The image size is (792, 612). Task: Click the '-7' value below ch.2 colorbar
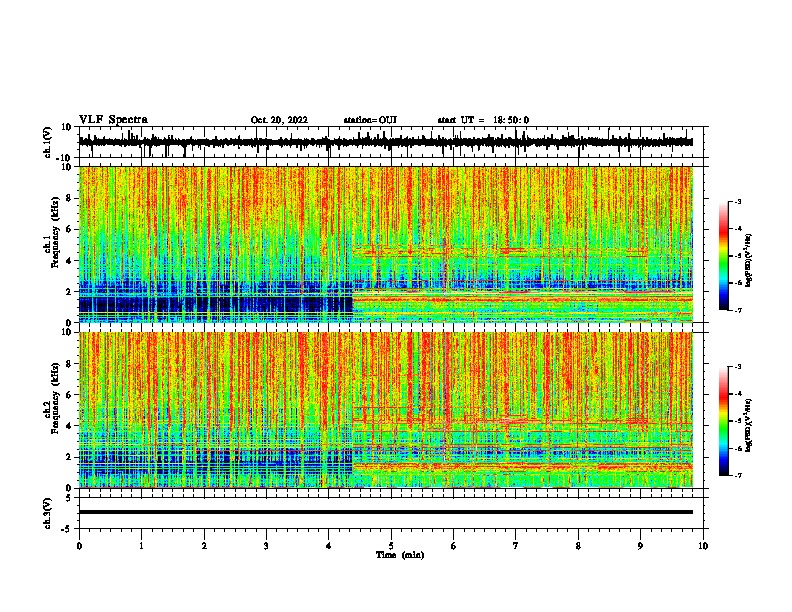click(x=738, y=475)
